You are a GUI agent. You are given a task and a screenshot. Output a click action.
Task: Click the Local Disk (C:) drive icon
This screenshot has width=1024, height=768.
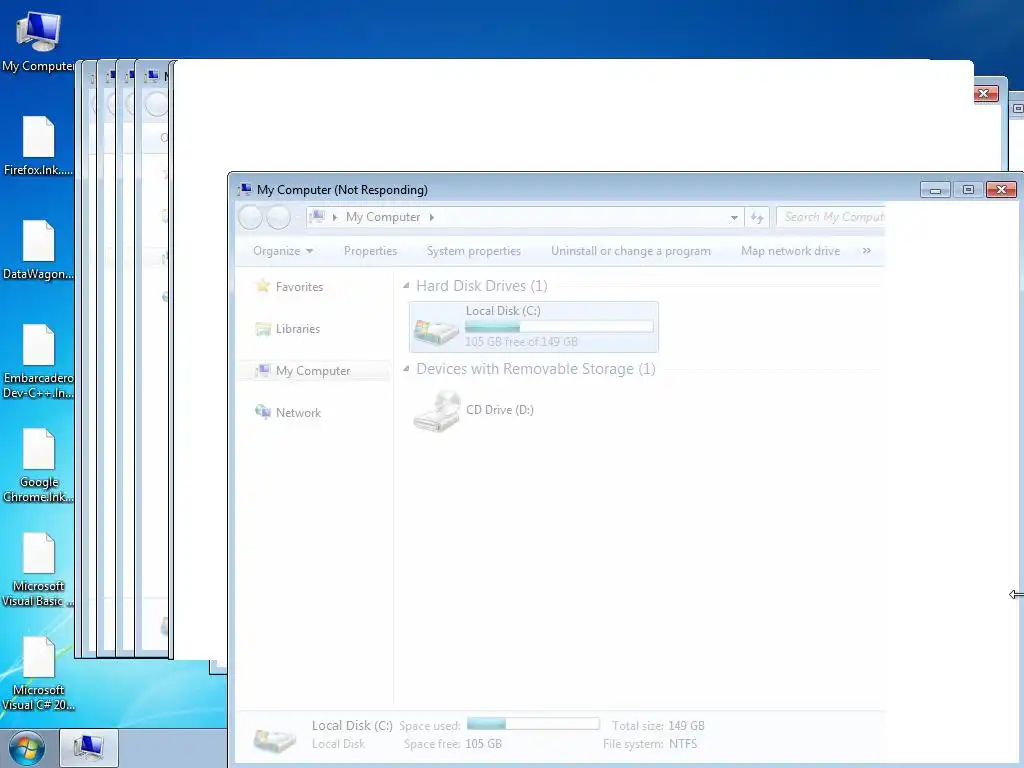click(x=436, y=332)
